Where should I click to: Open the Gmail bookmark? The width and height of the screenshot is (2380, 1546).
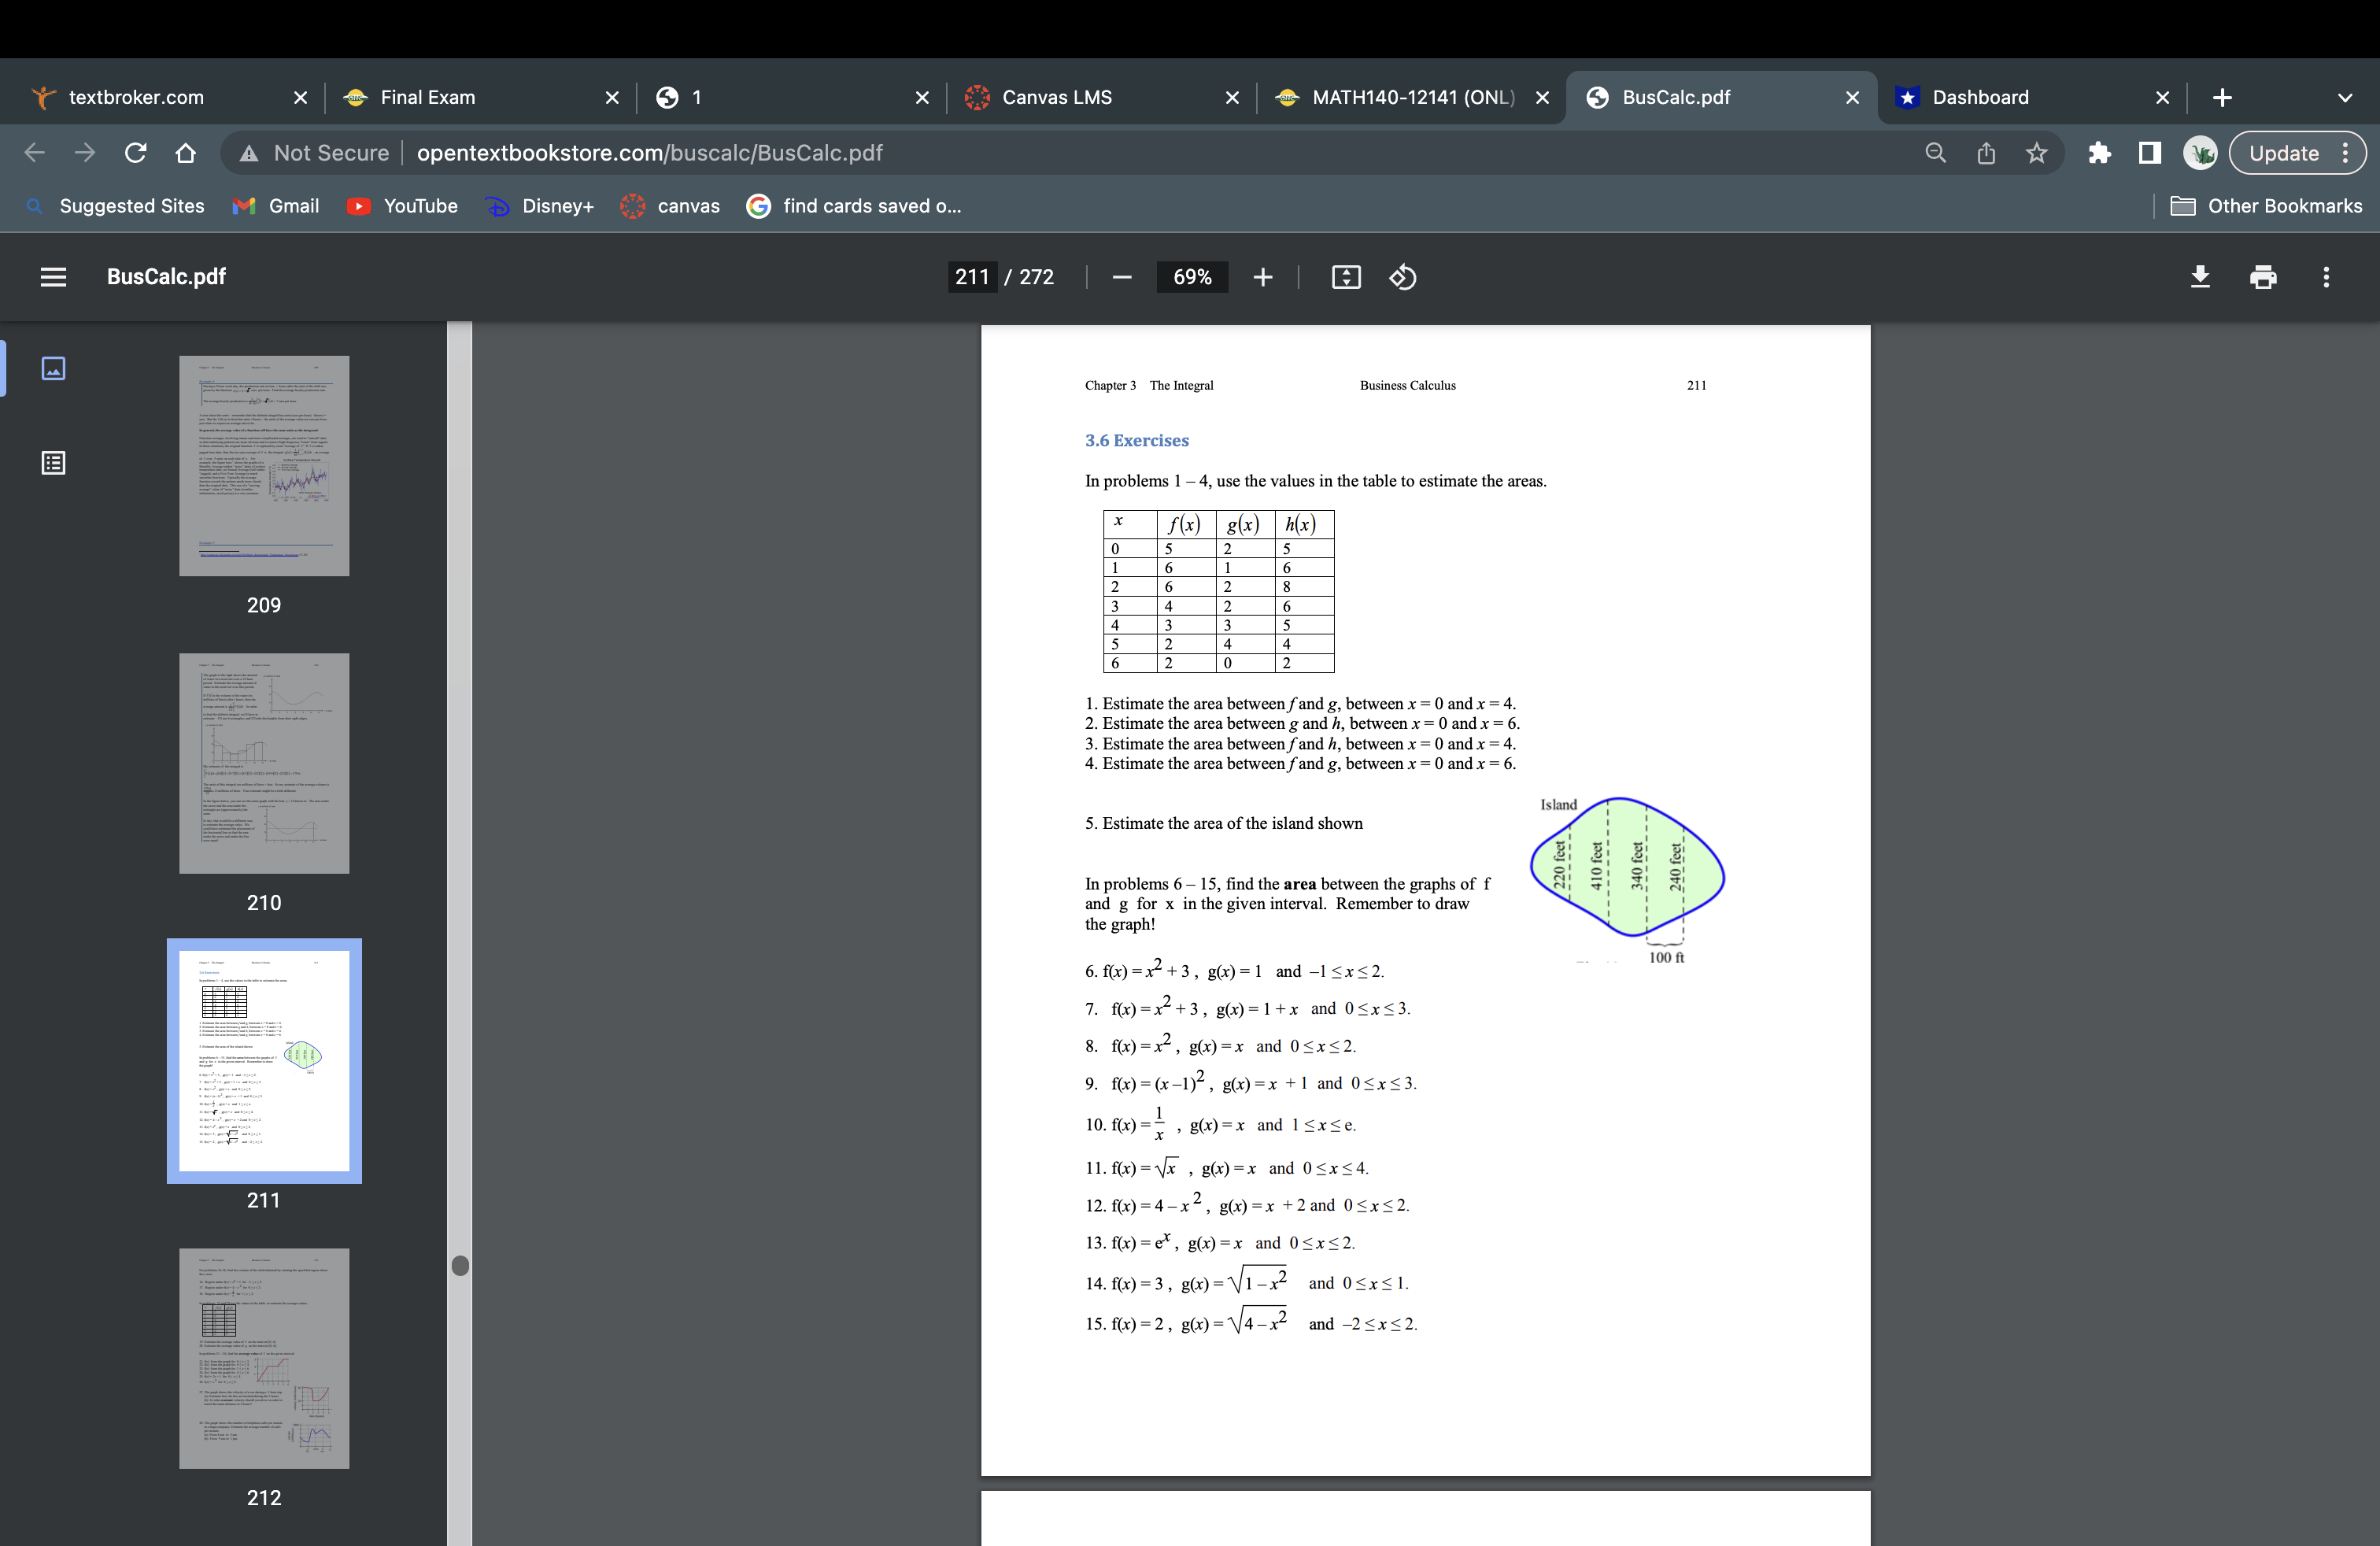tap(276, 206)
